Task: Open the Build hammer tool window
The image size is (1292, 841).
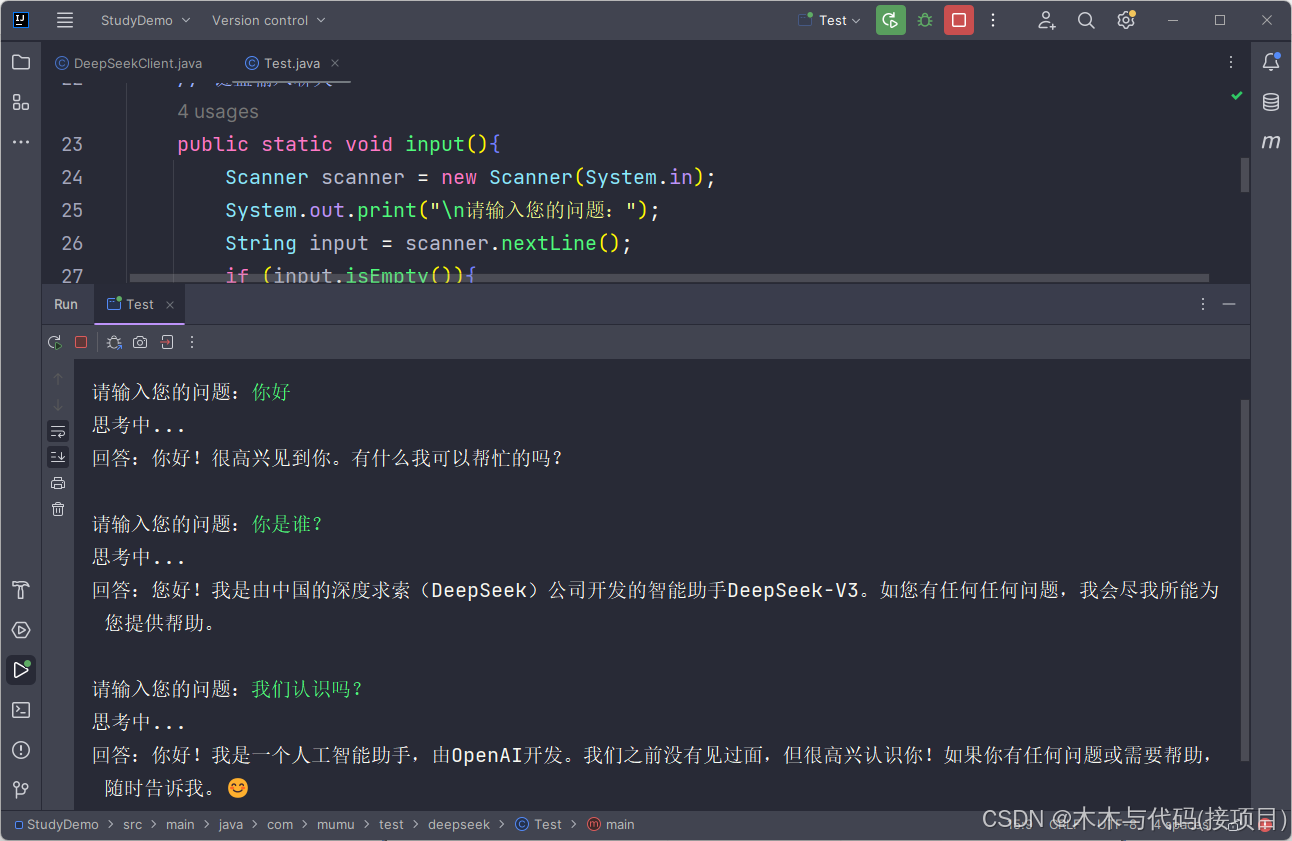Action: point(21,590)
